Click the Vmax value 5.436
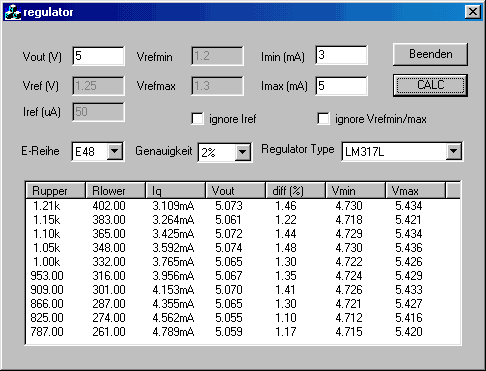 [409, 248]
